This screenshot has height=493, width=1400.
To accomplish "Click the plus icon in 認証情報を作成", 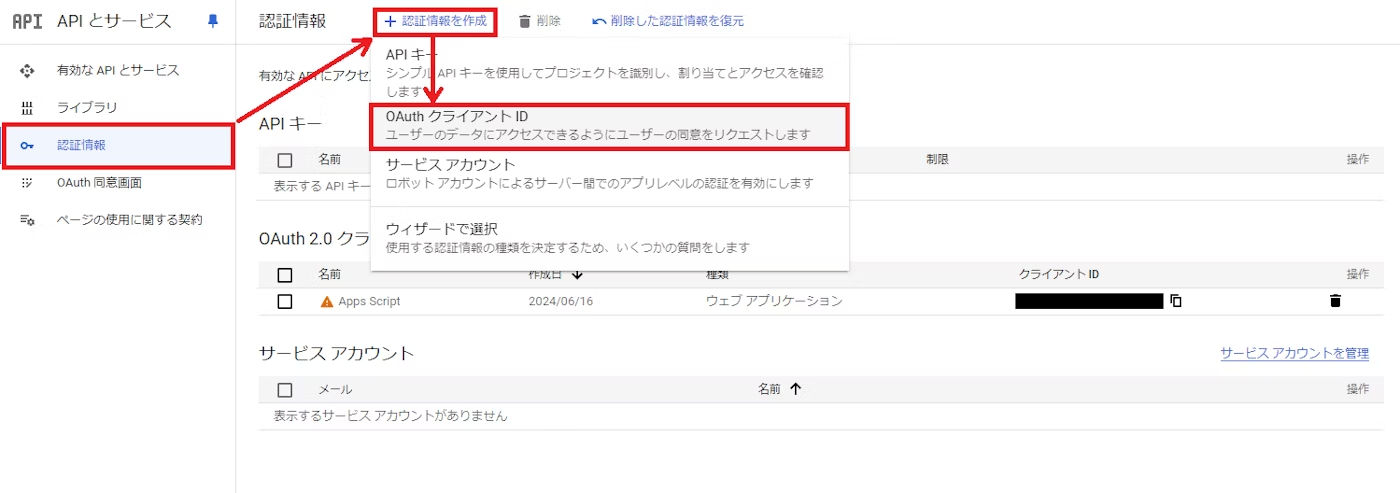I will (390, 21).
